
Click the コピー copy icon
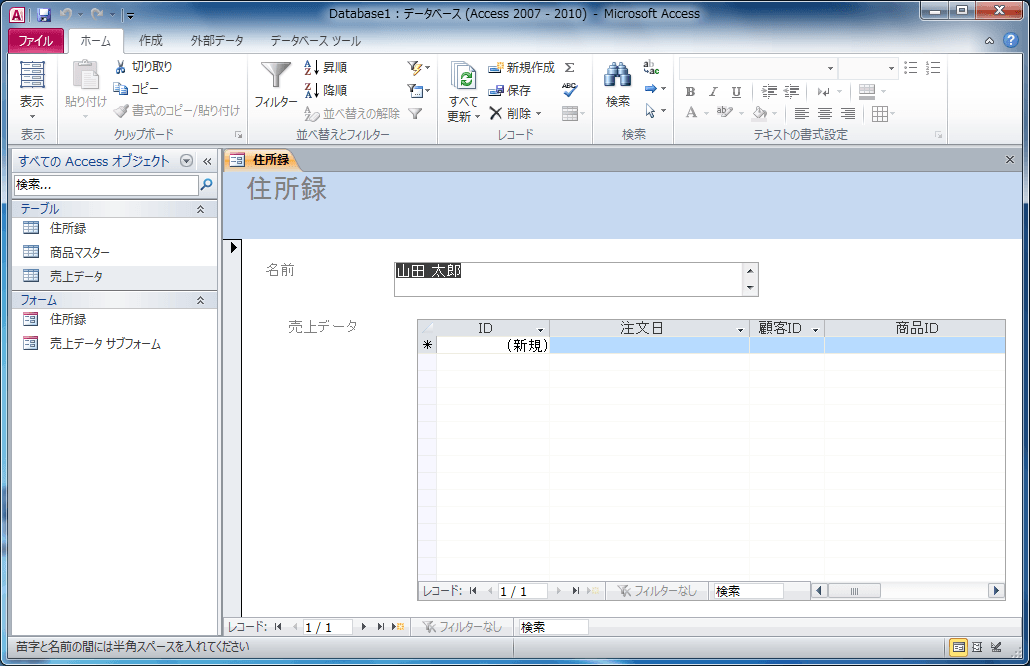pyautogui.click(x=120, y=88)
